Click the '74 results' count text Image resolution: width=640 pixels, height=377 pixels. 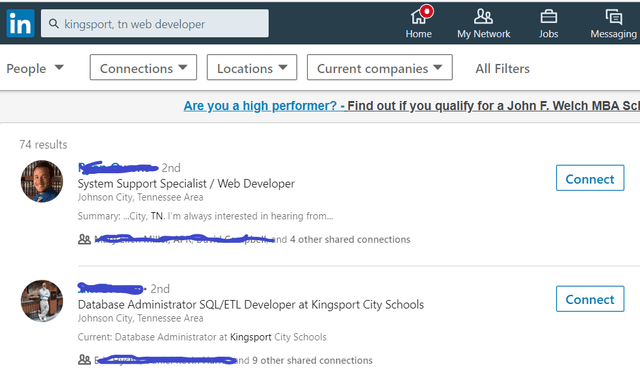[43, 144]
